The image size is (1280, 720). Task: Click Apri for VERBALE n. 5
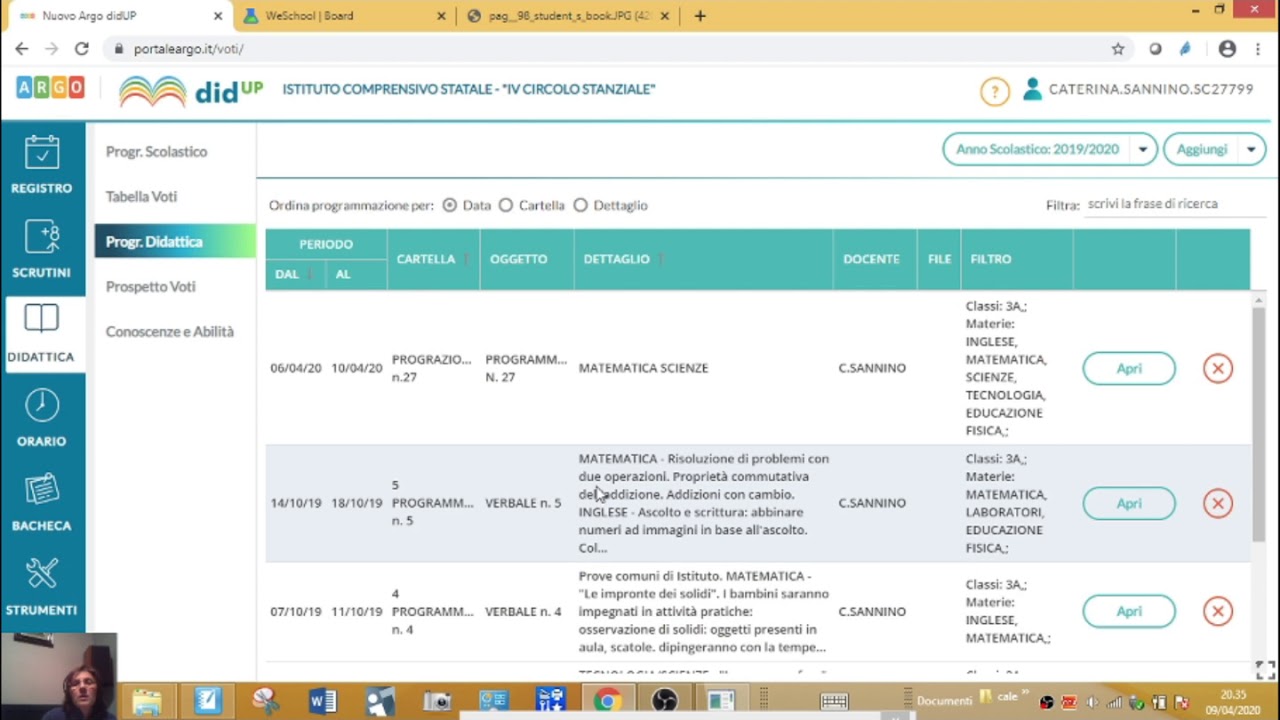coord(1129,503)
